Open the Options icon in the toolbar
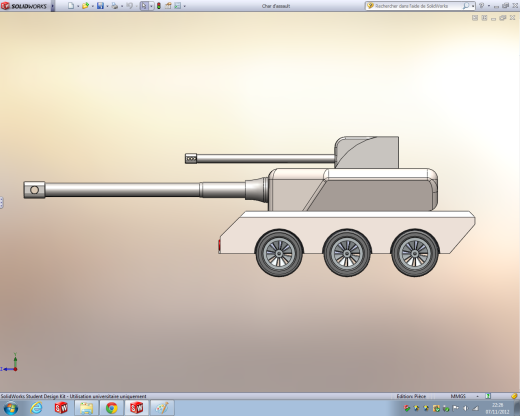This screenshot has height=416, width=520. 178,6
